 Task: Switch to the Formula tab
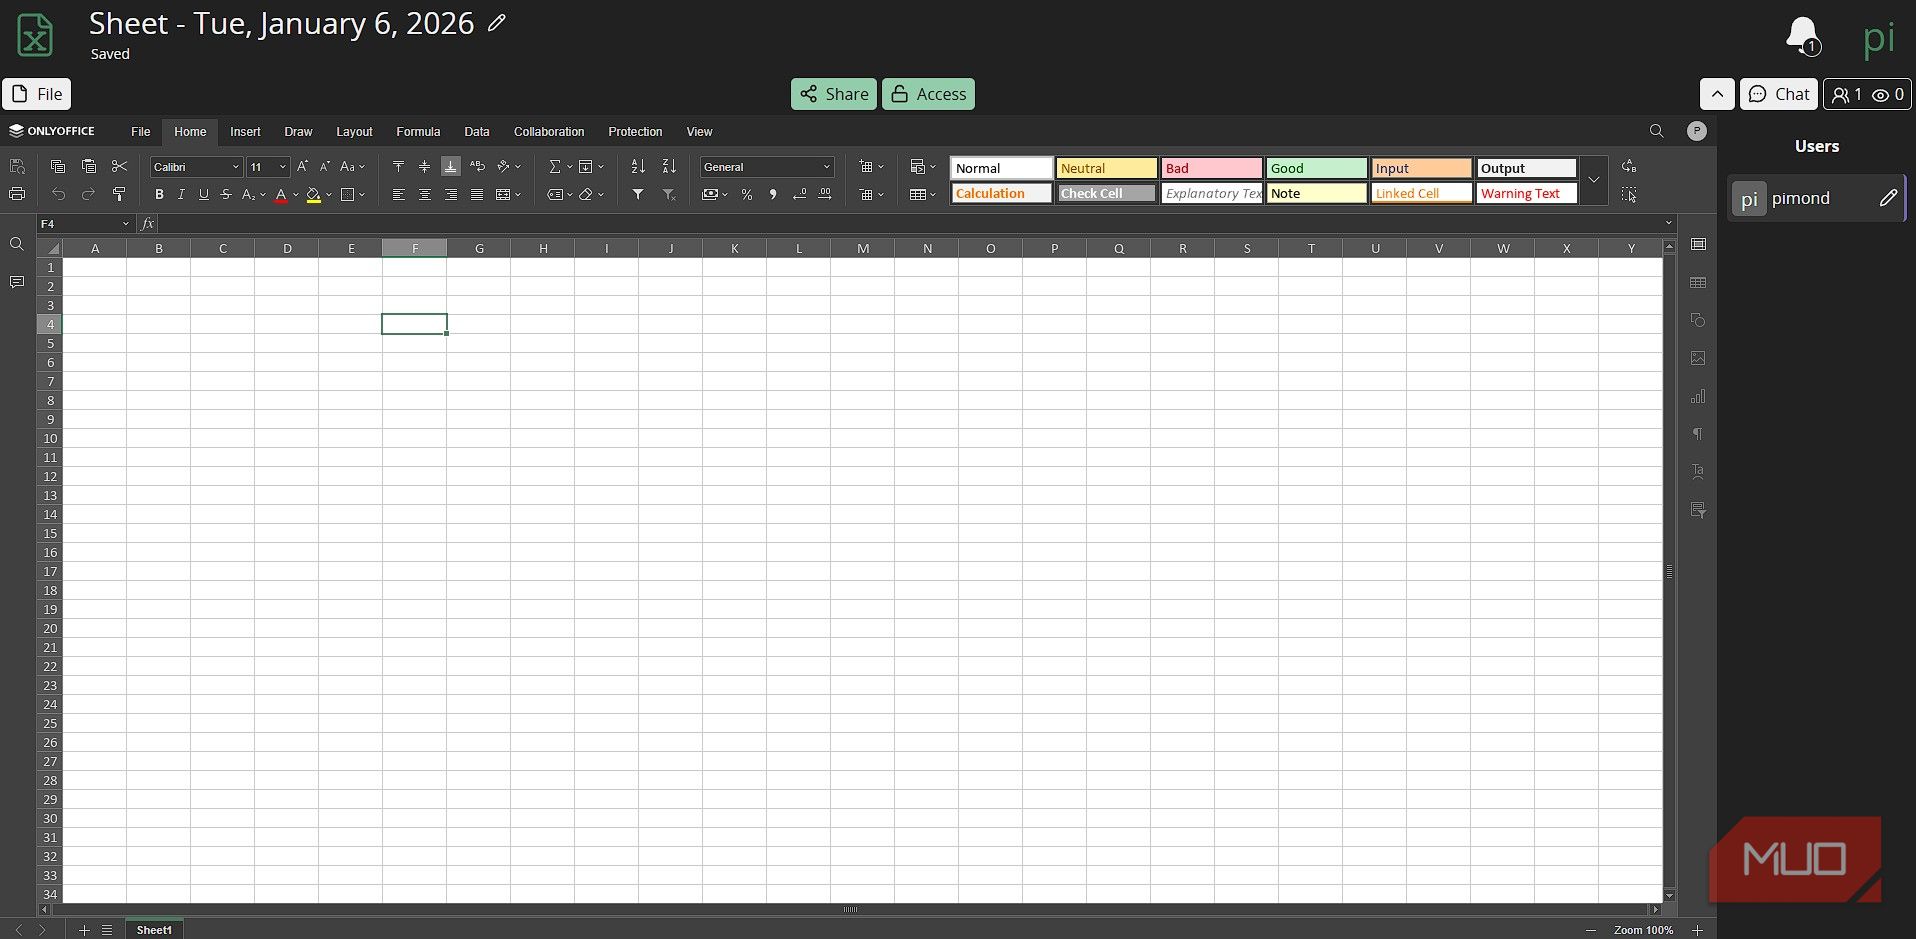(x=418, y=132)
